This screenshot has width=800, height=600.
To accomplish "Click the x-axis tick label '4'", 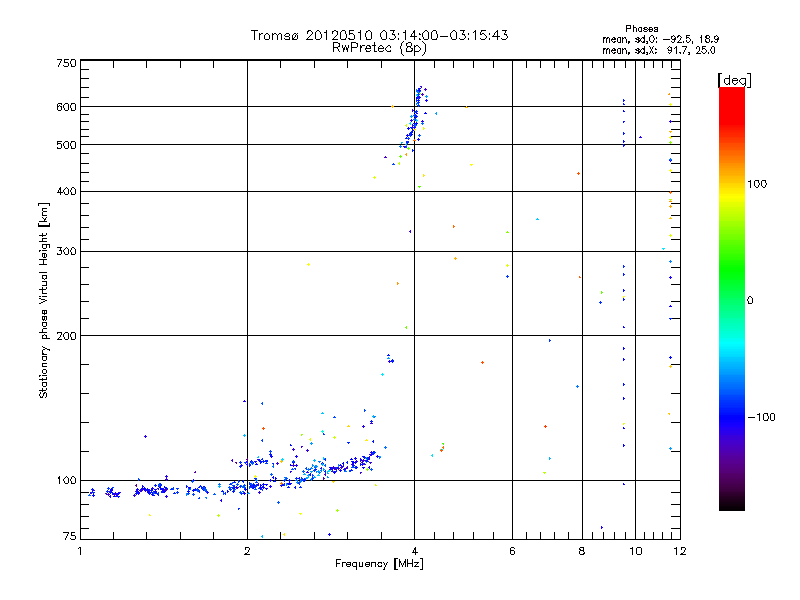I will [414, 551].
